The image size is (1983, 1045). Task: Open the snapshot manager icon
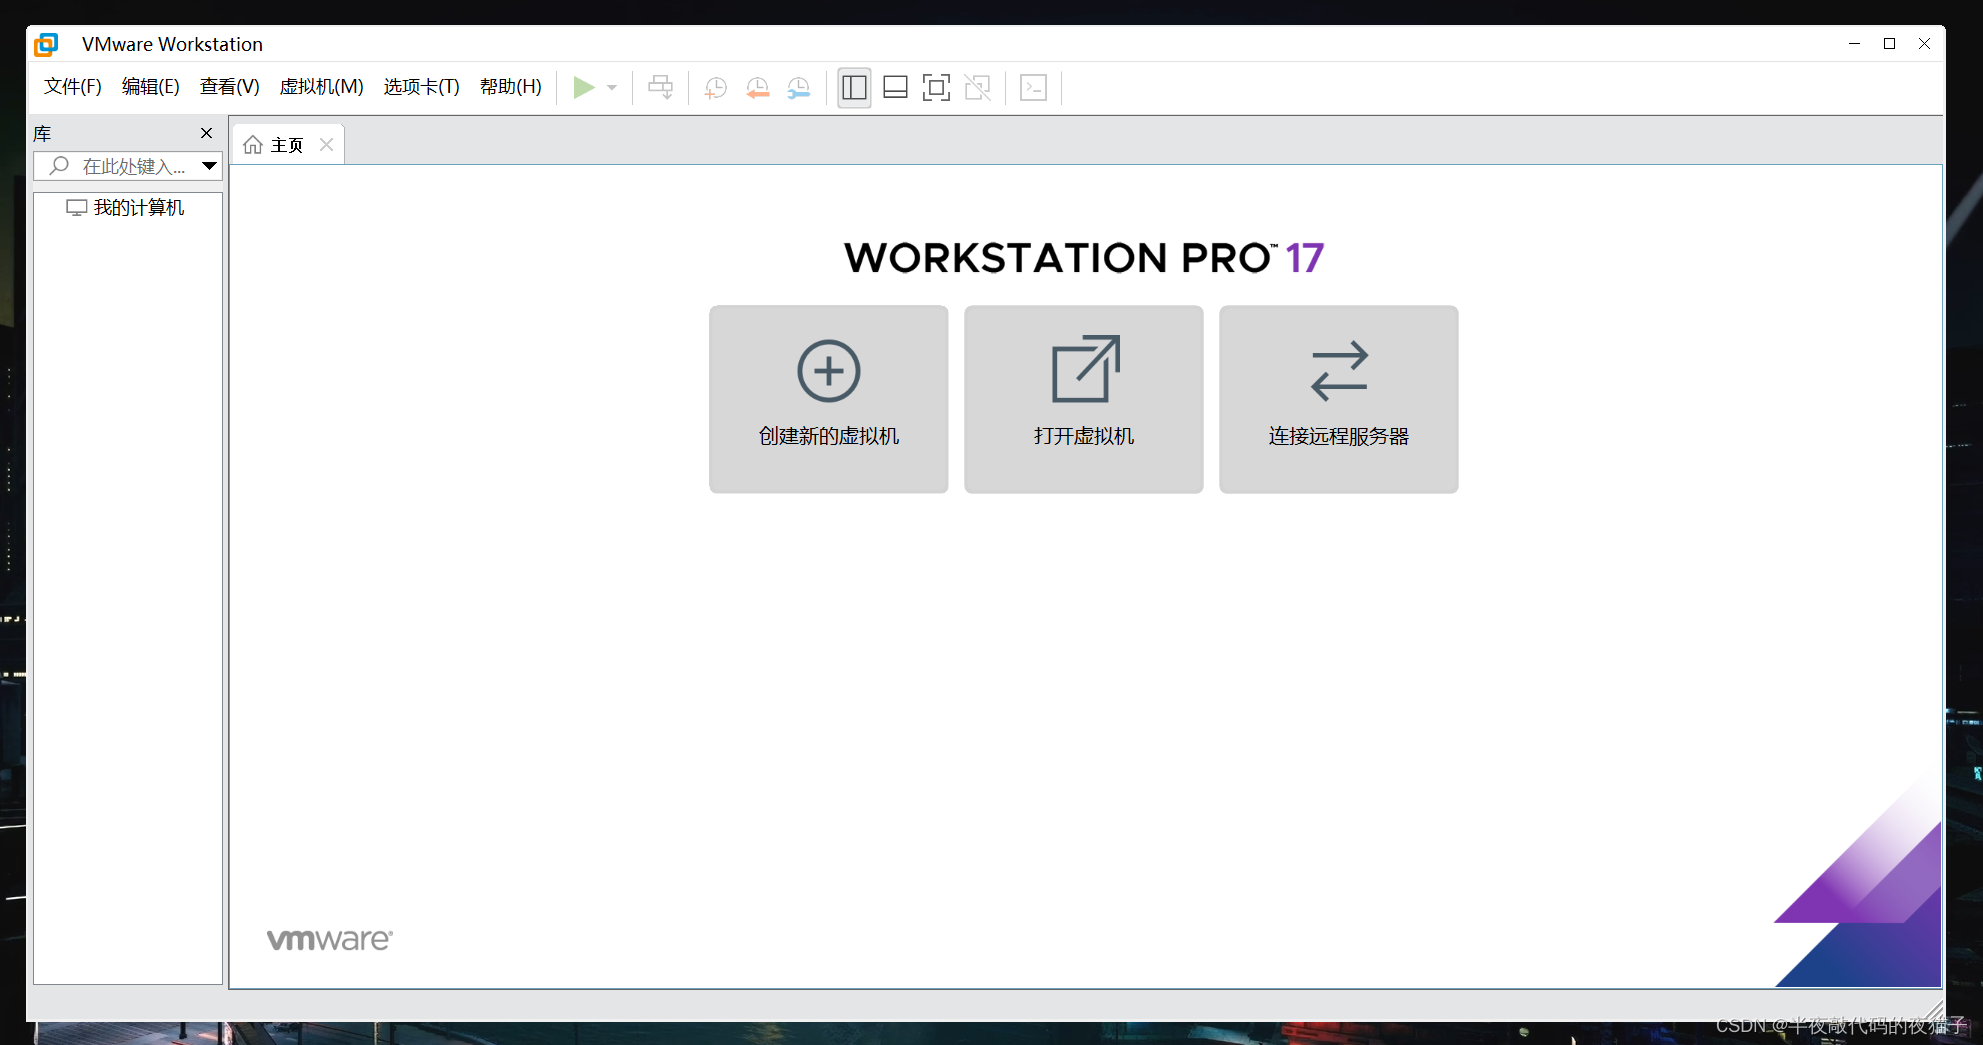[799, 88]
